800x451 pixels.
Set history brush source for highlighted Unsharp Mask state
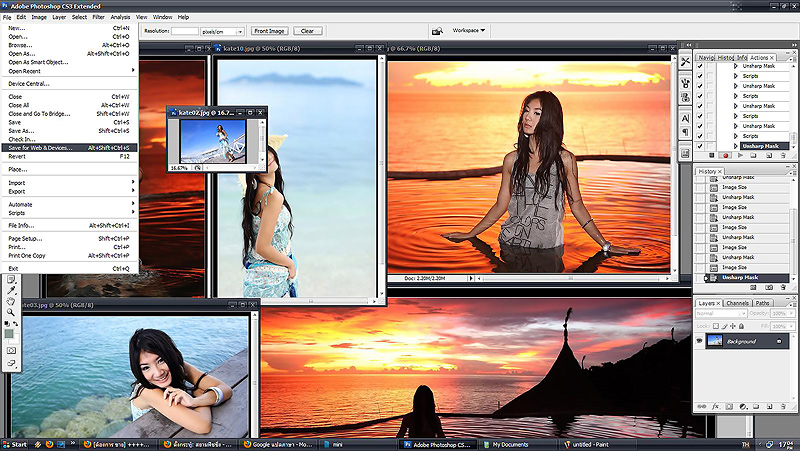tap(700, 278)
